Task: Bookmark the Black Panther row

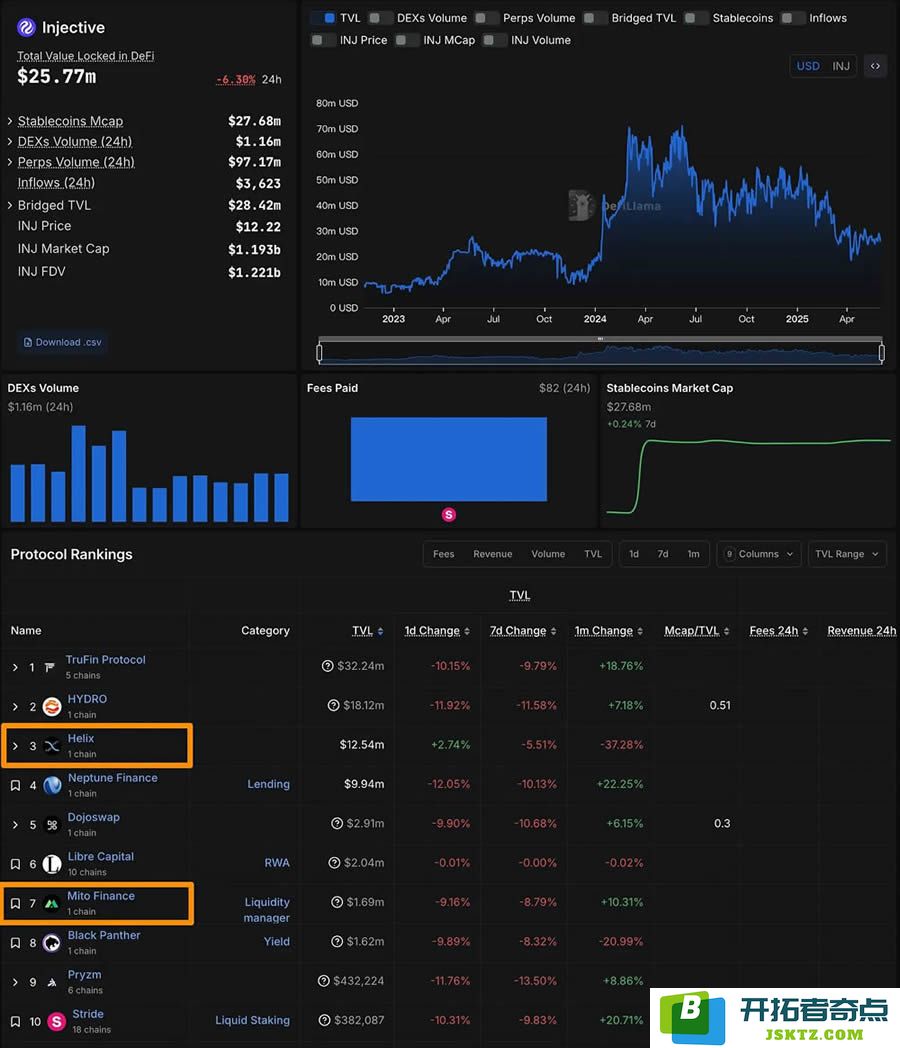Action: pyautogui.click(x=15, y=943)
